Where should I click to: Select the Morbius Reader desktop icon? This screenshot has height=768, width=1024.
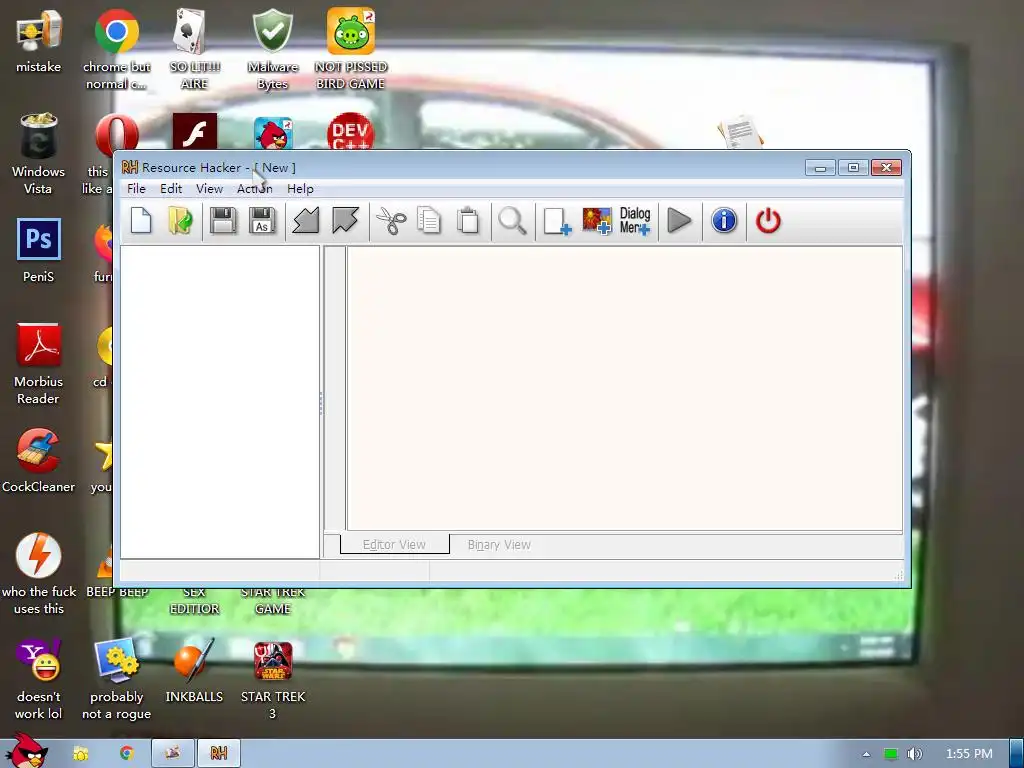[x=39, y=364]
